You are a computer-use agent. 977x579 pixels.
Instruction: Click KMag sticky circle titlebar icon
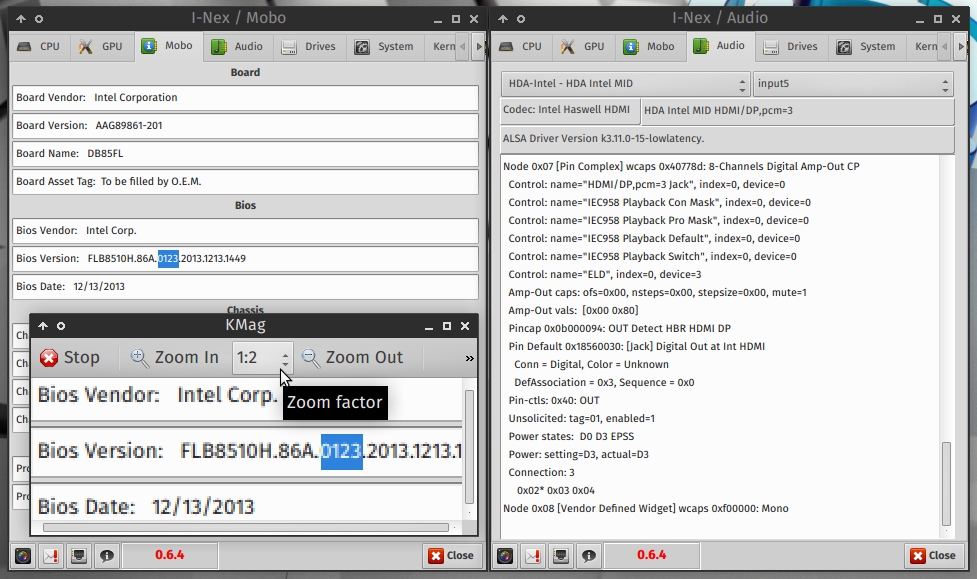click(61, 326)
